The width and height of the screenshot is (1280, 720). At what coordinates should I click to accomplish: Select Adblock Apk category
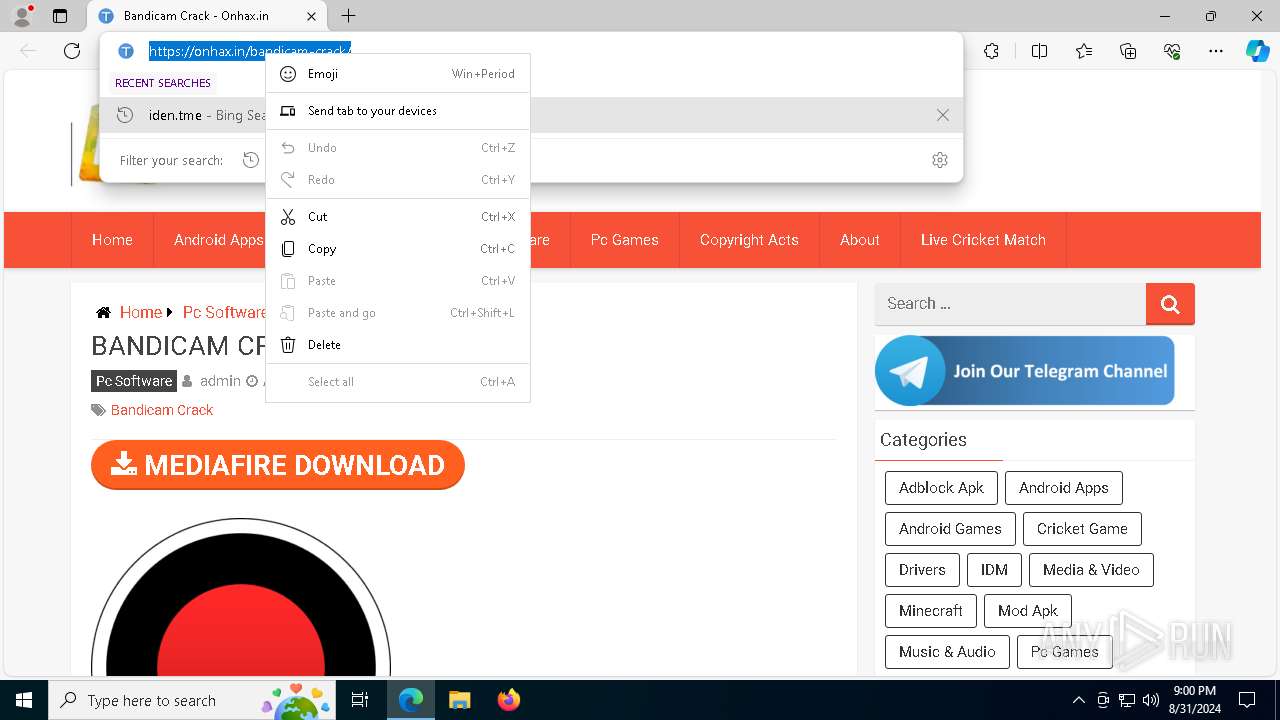[x=941, y=488]
